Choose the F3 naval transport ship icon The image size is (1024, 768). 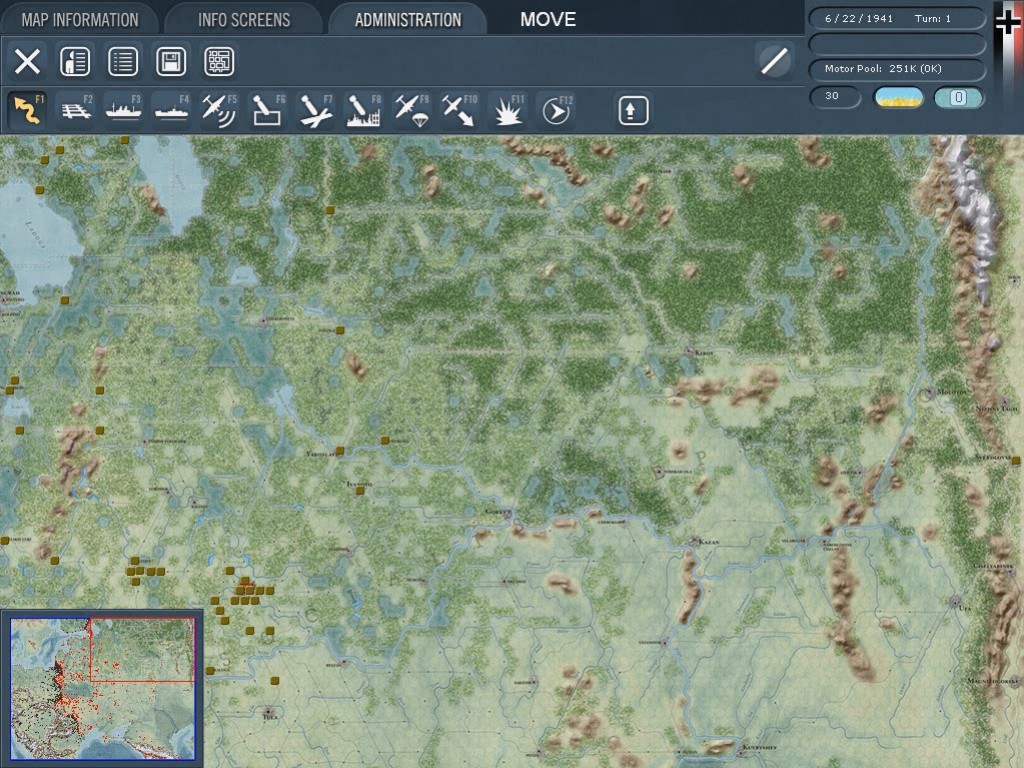[x=123, y=109]
